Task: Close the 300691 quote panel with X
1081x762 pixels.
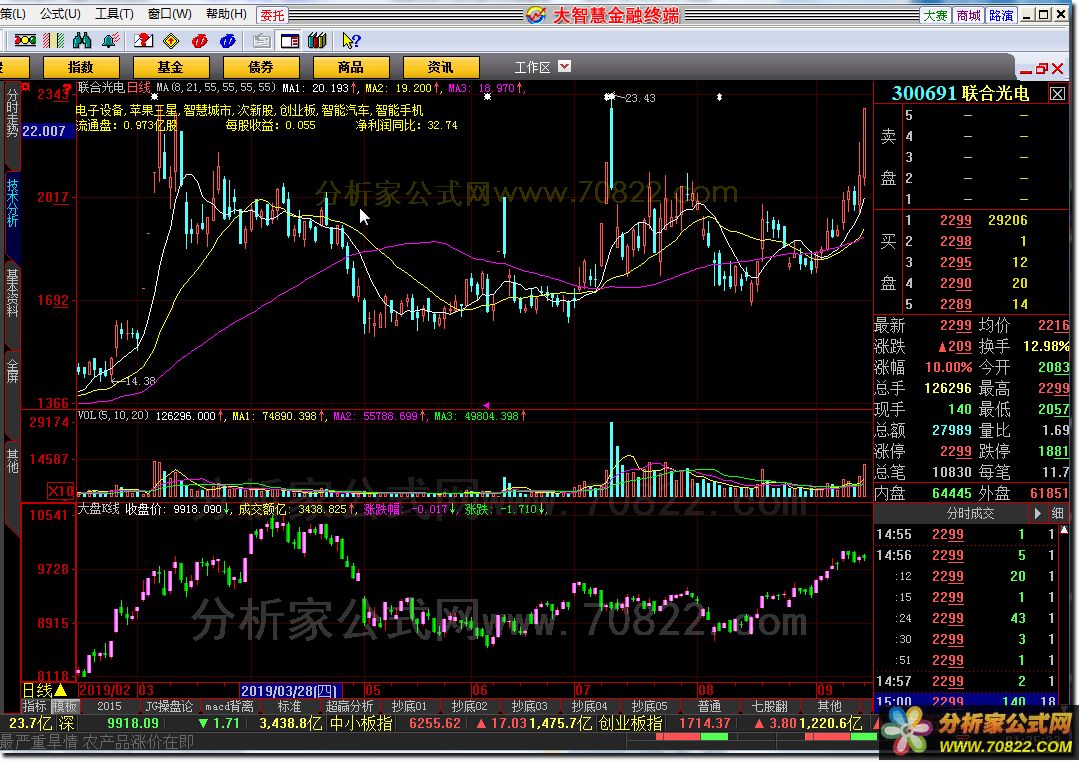Action: tap(1058, 94)
